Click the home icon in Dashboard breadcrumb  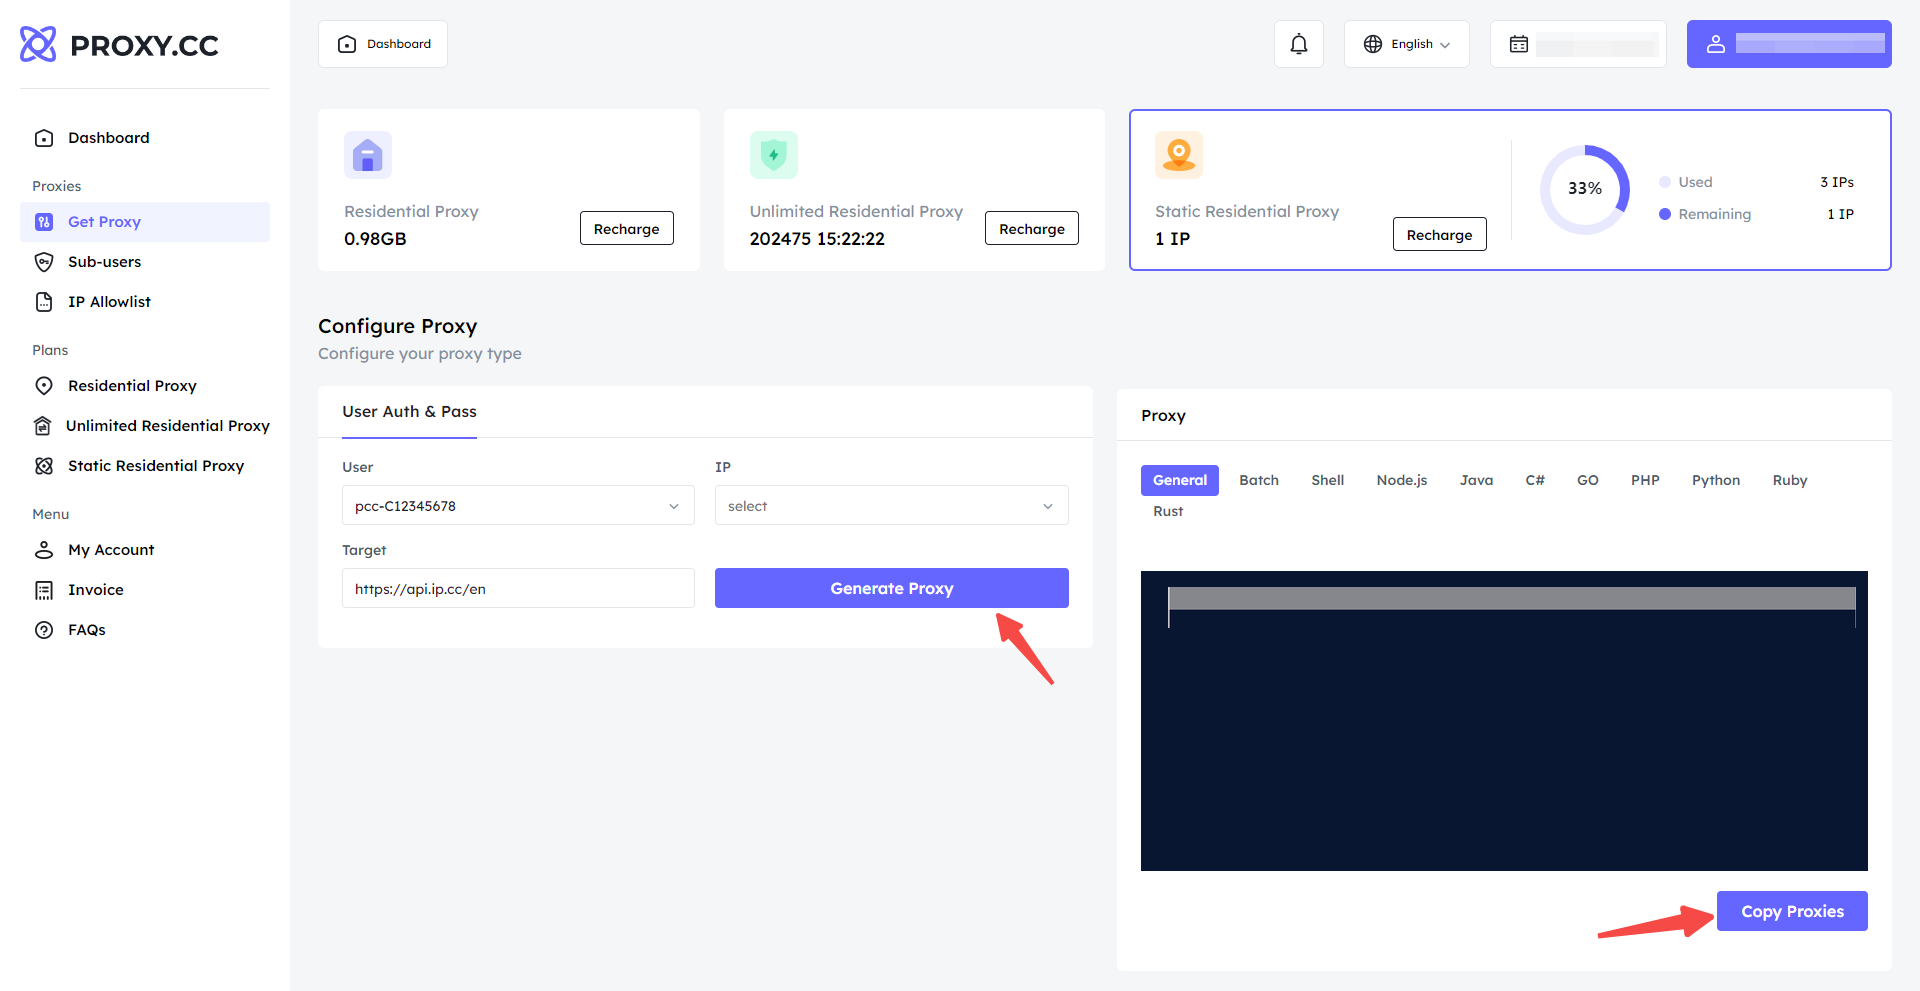(347, 44)
